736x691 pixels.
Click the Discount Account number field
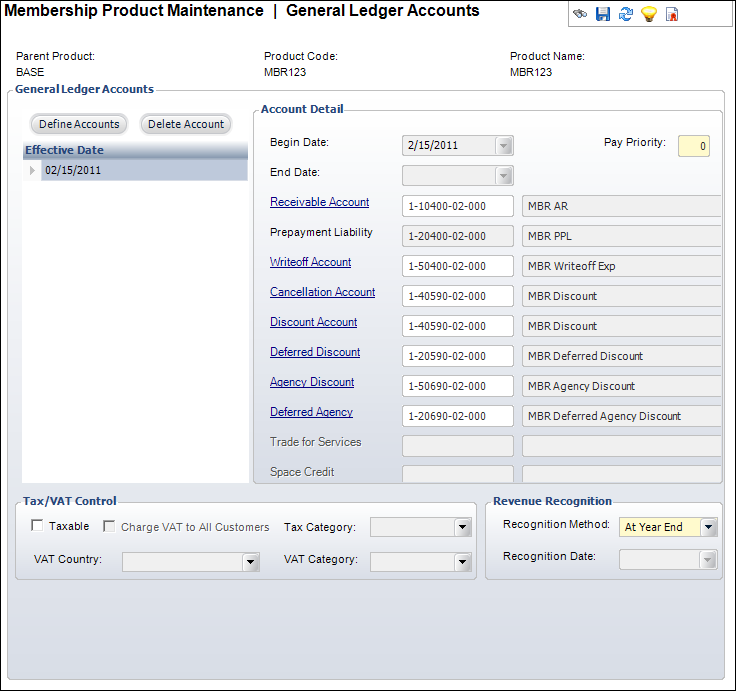point(457,326)
